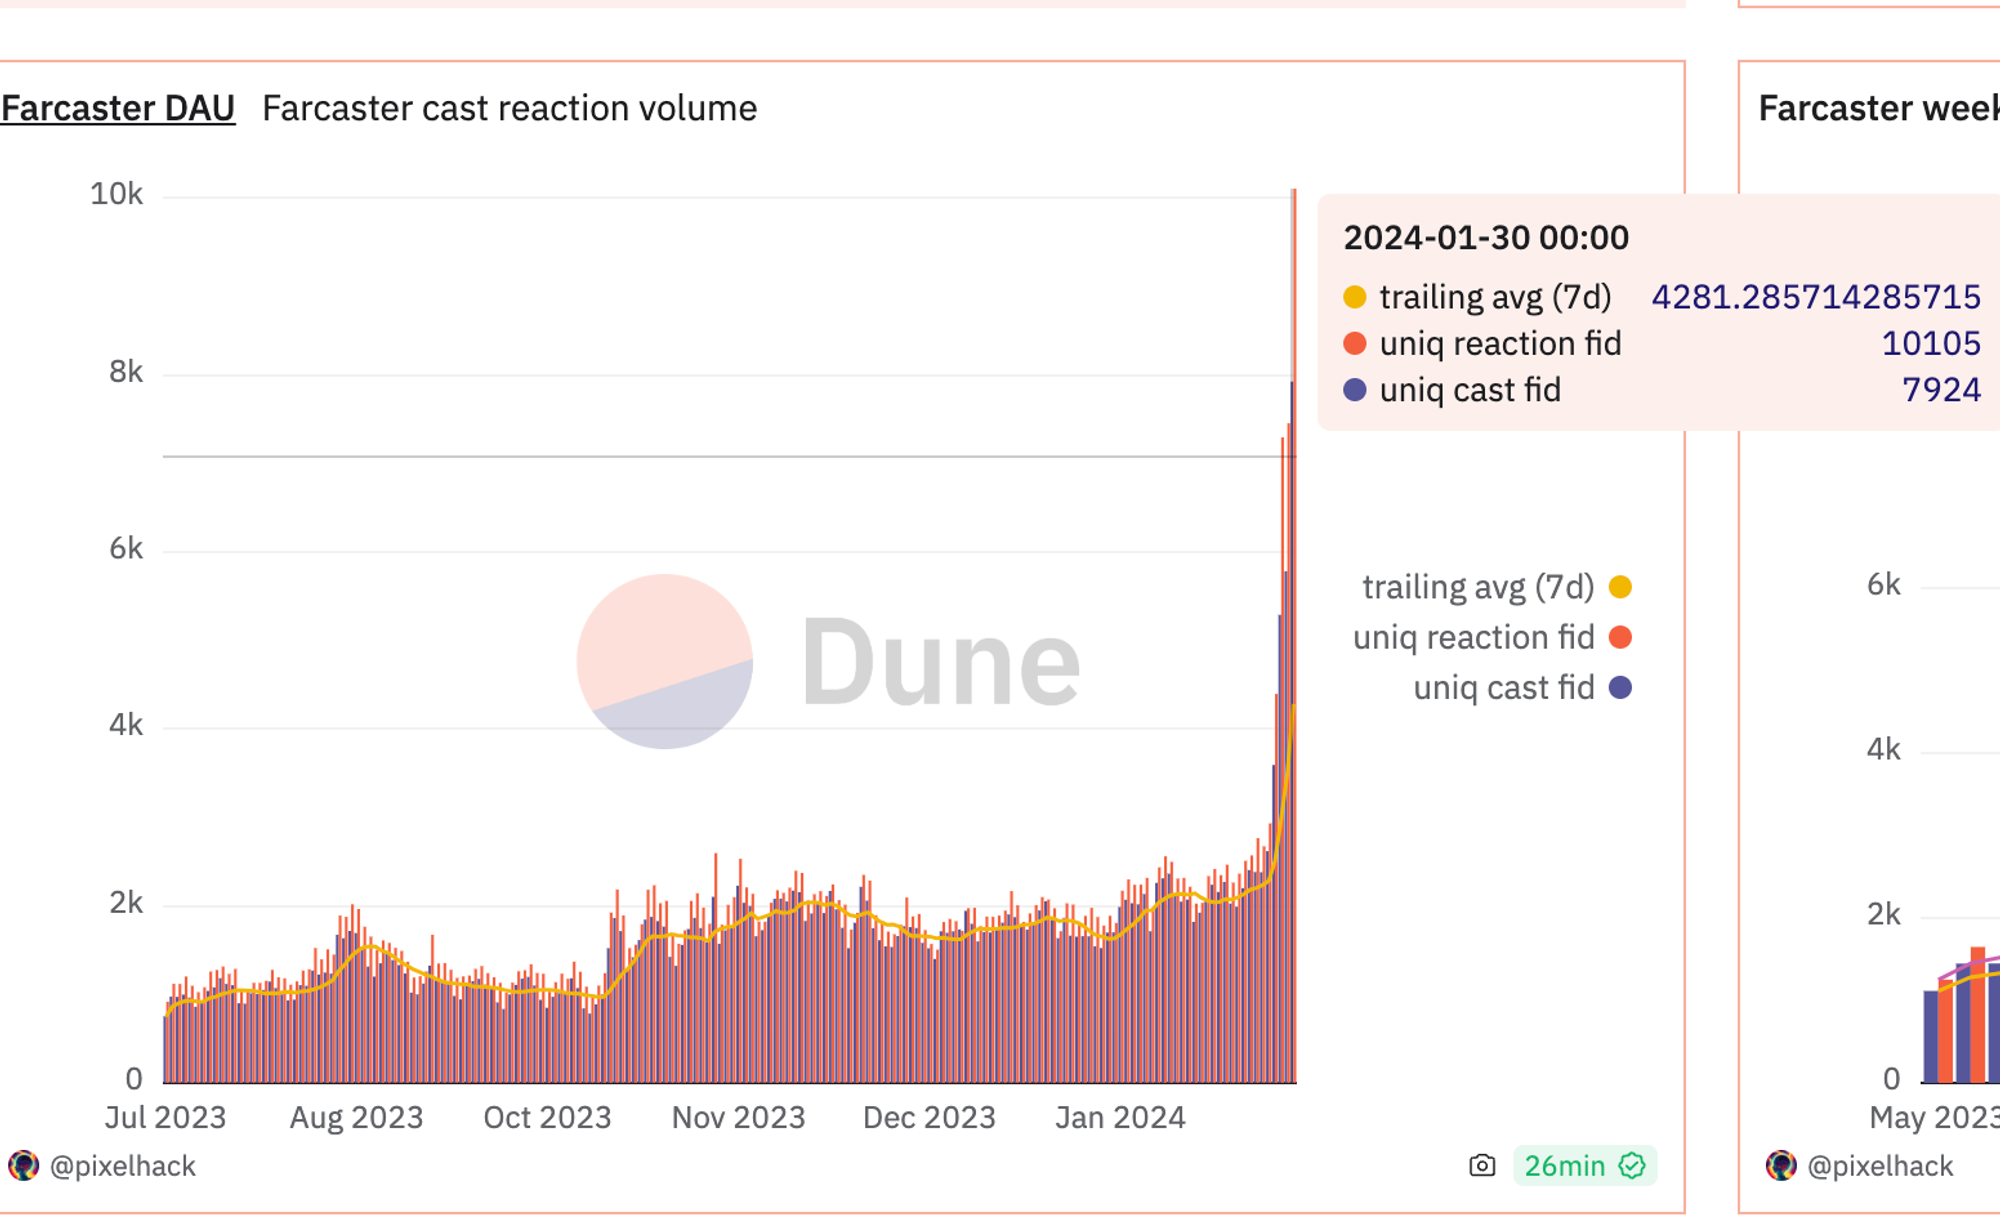
Task: Click the Farcaster weekly chart title
Action: pyautogui.click(x=1878, y=108)
